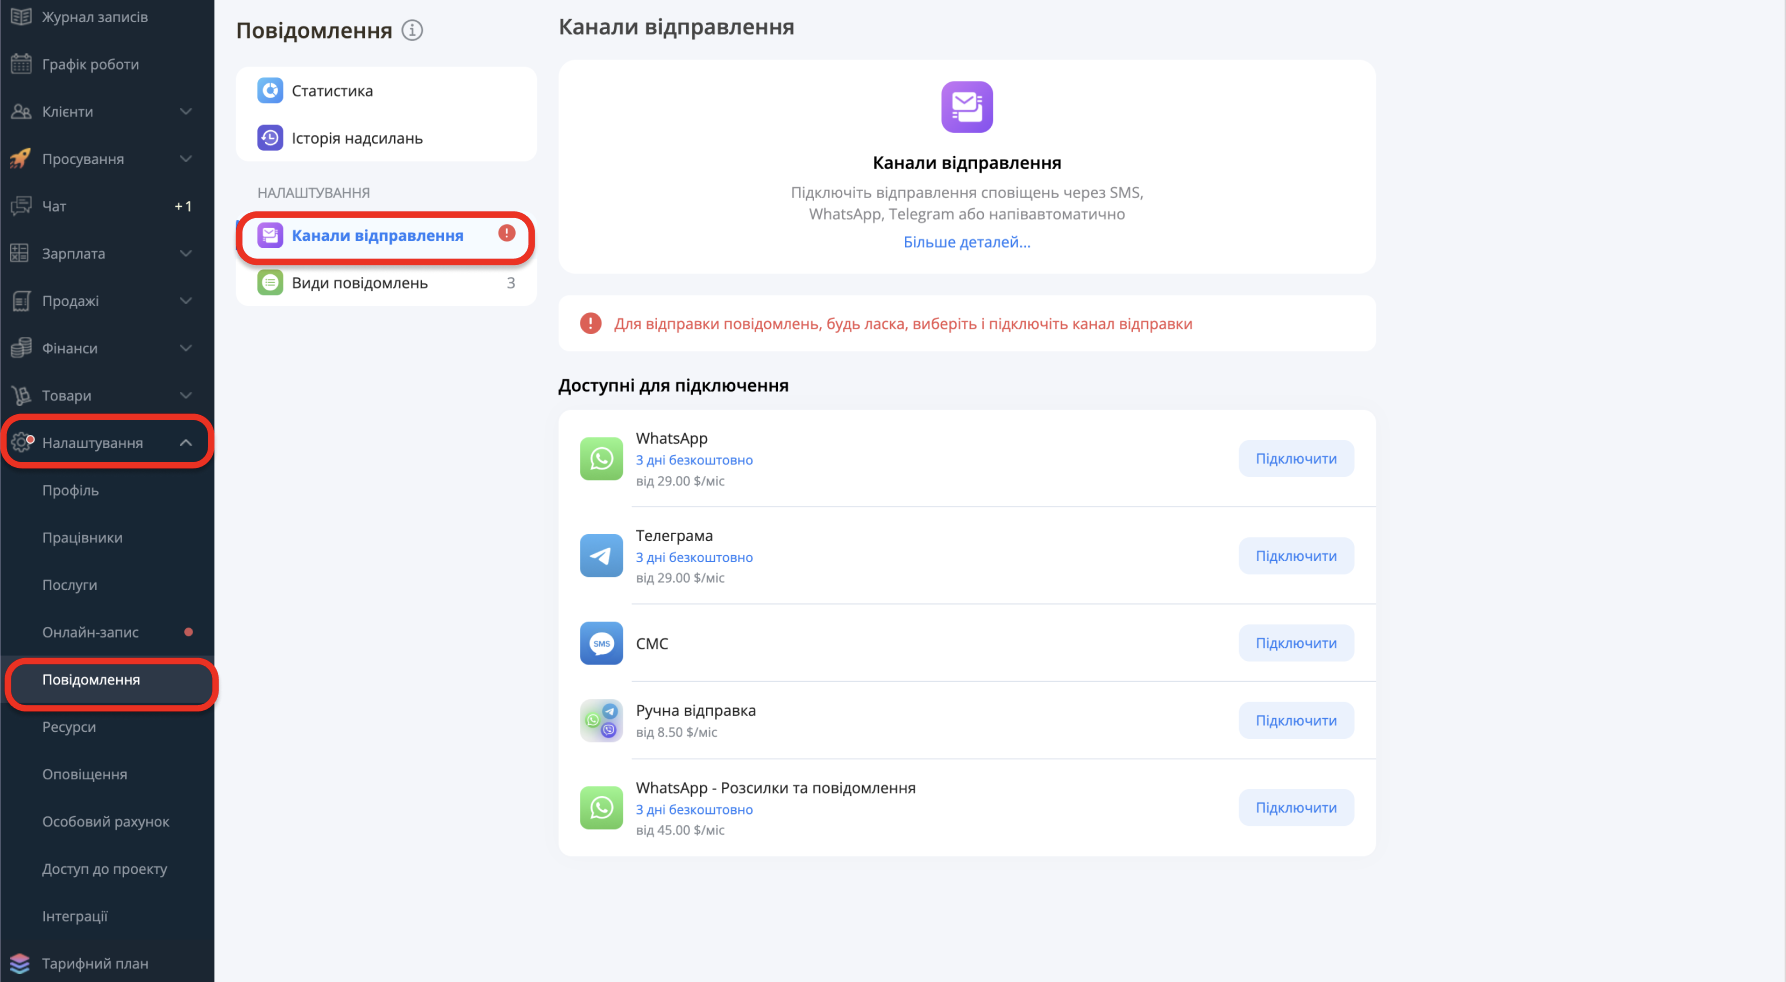This screenshot has height=982, width=1786.
Task: Click the blue SMS channel icon
Action: 601,644
